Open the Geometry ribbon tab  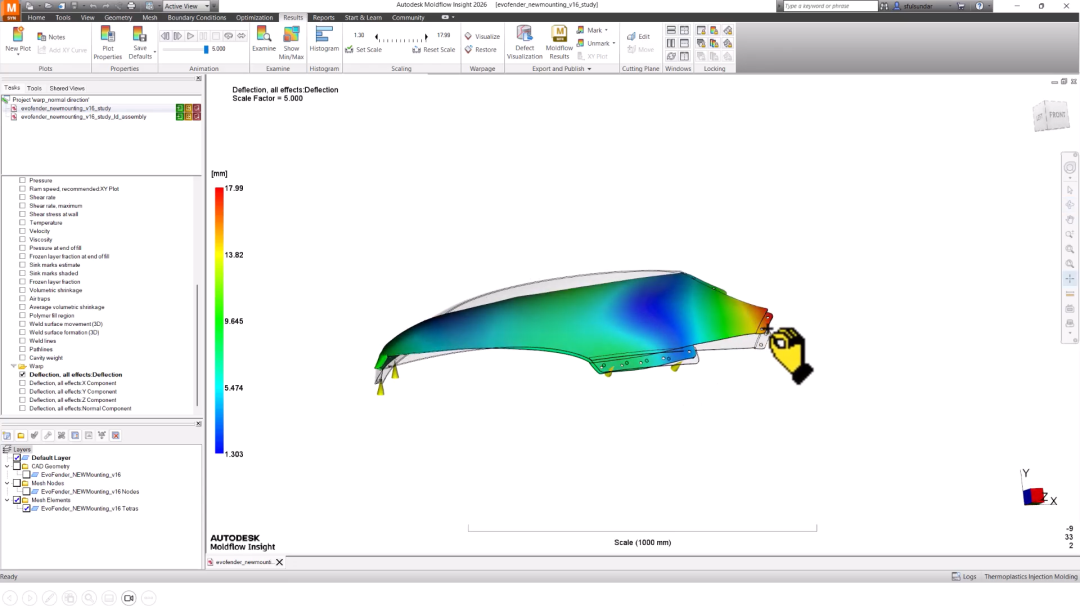point(118,17)
